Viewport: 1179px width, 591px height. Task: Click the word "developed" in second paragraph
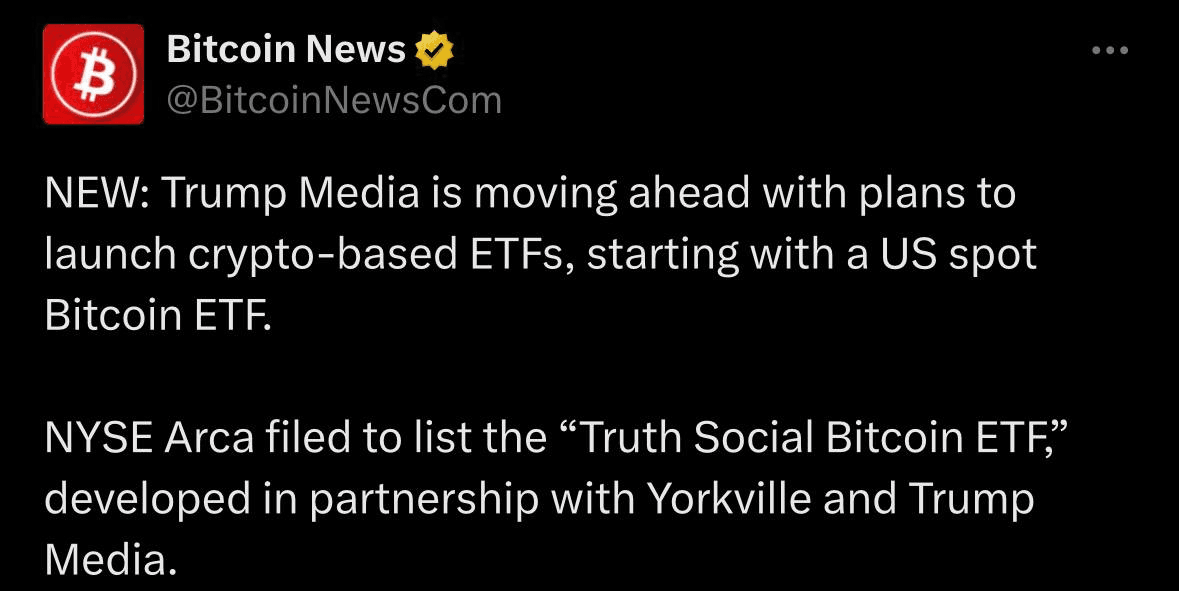coord(147,501)
